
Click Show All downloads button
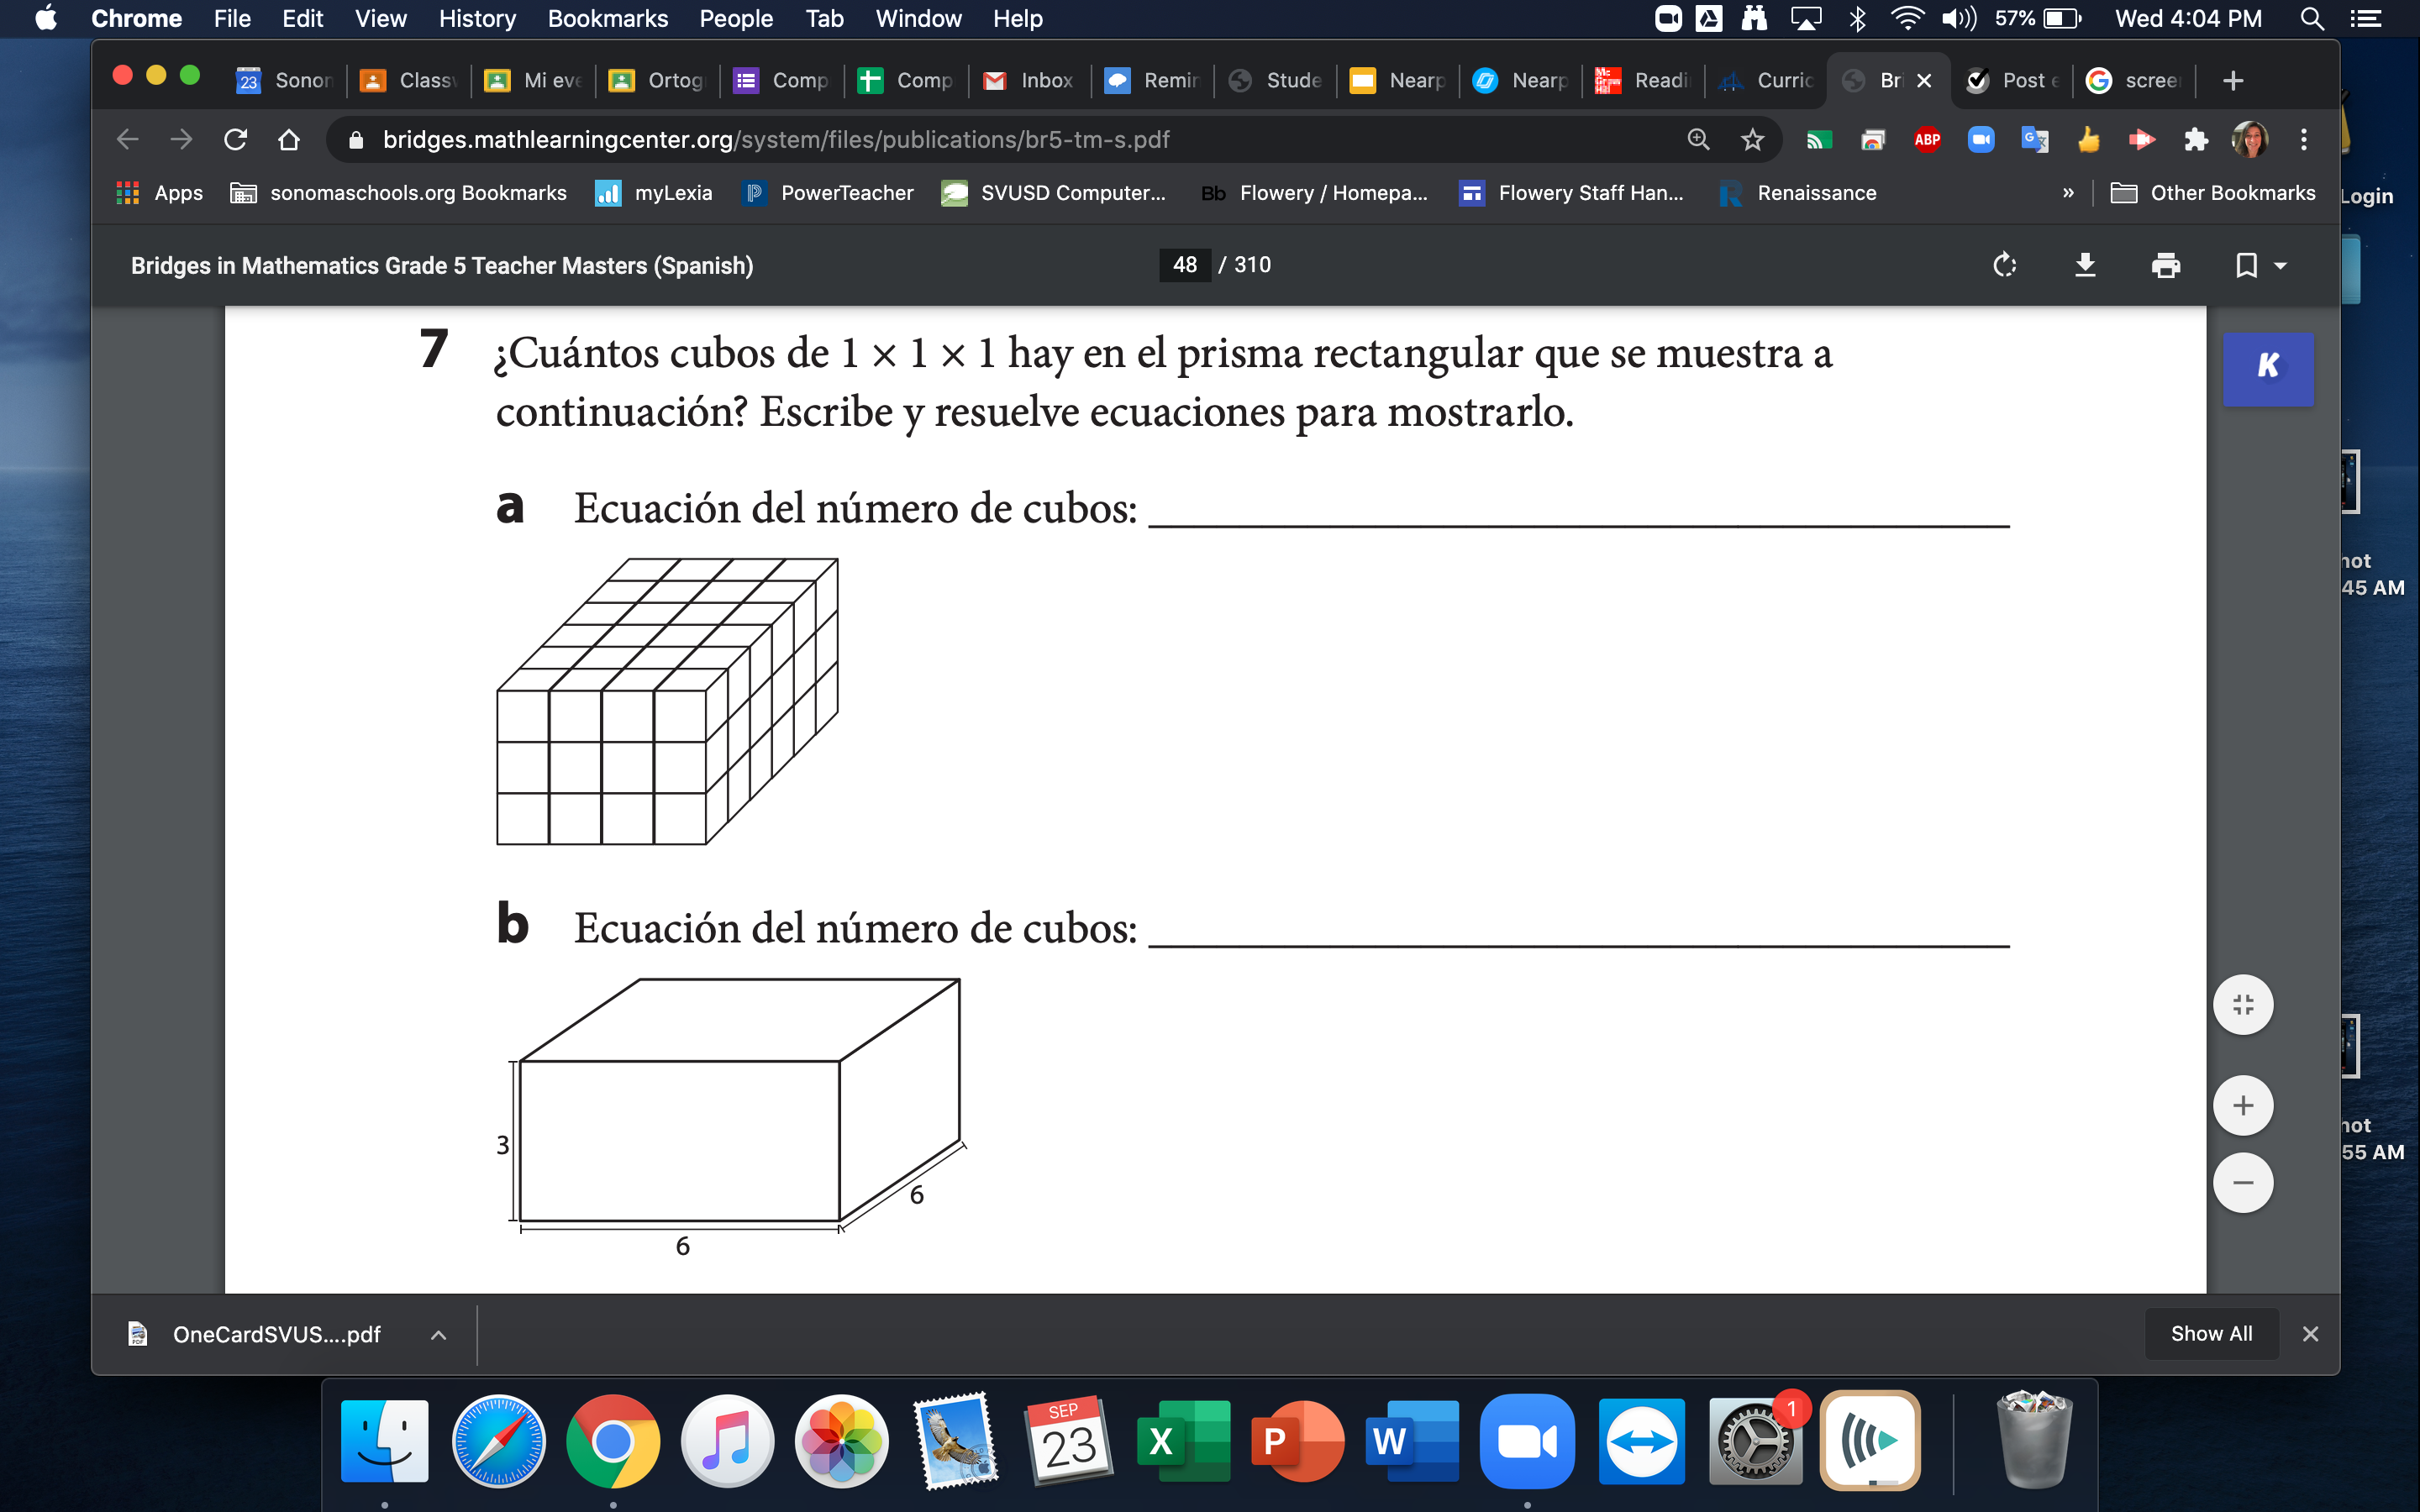pos(2211,1334)
